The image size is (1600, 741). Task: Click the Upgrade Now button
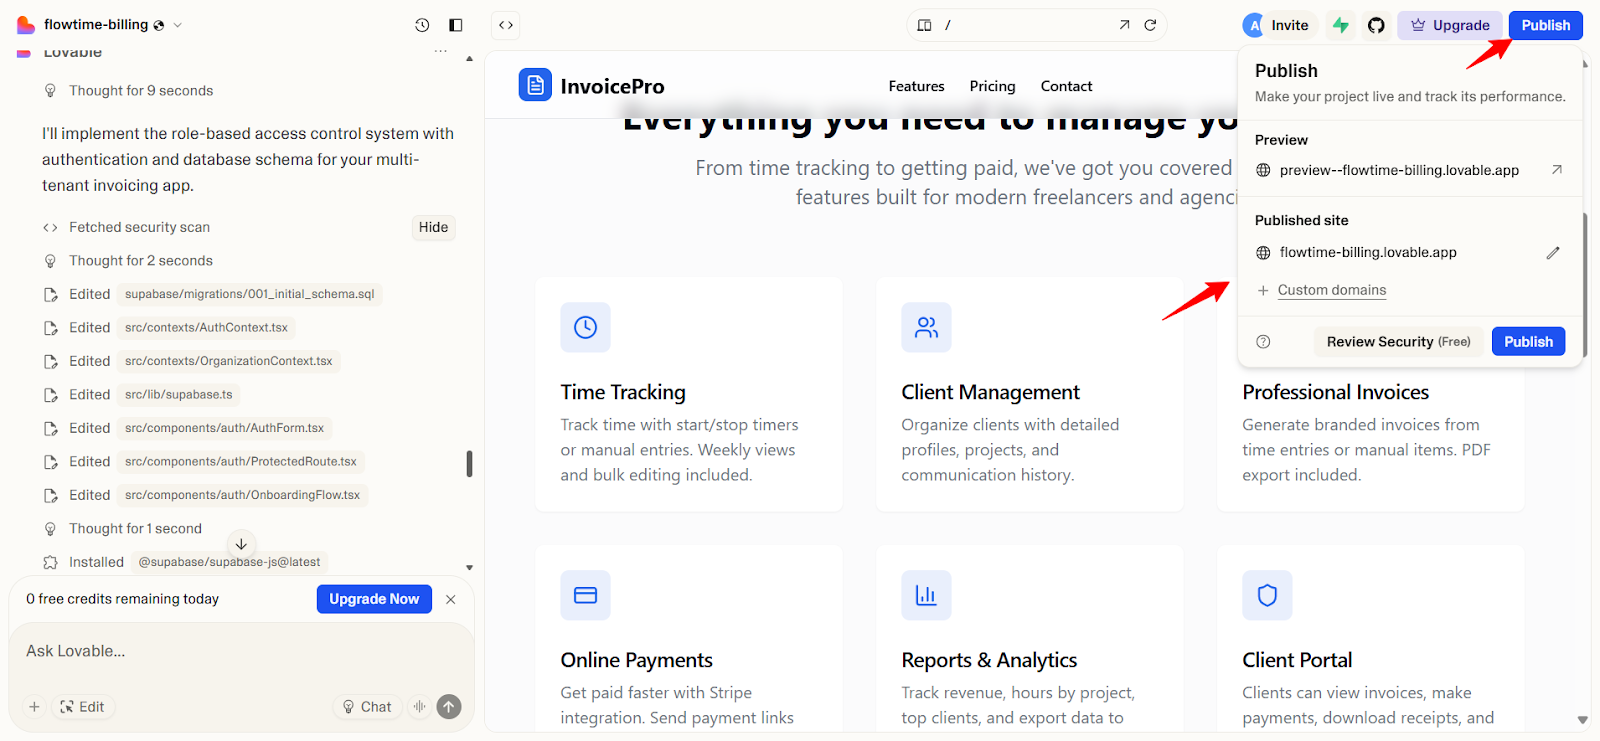pyautogui.click(x=374, y=599)
